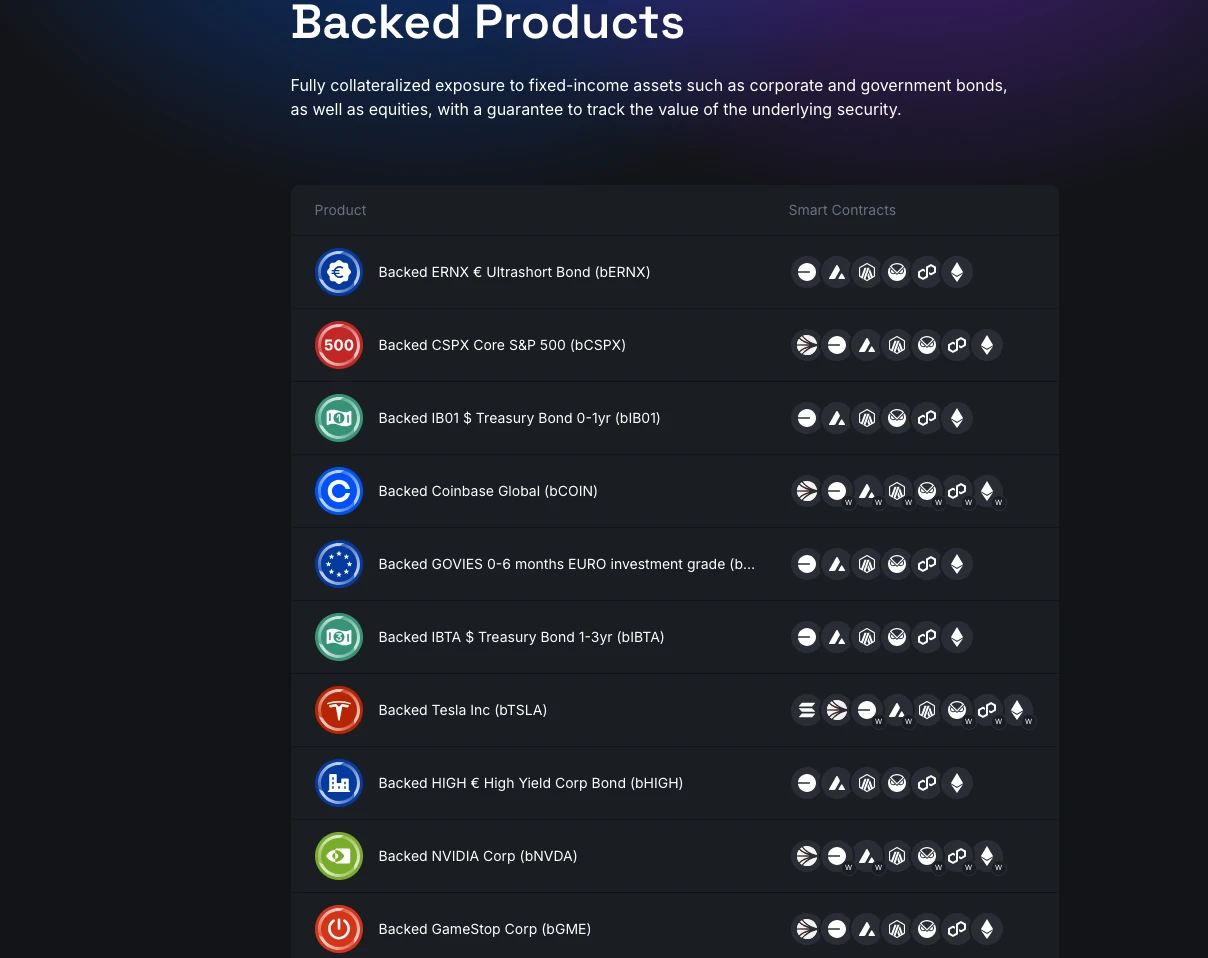Open Backed ERNX € Ultrashort Bond product

tap(514, 272)
